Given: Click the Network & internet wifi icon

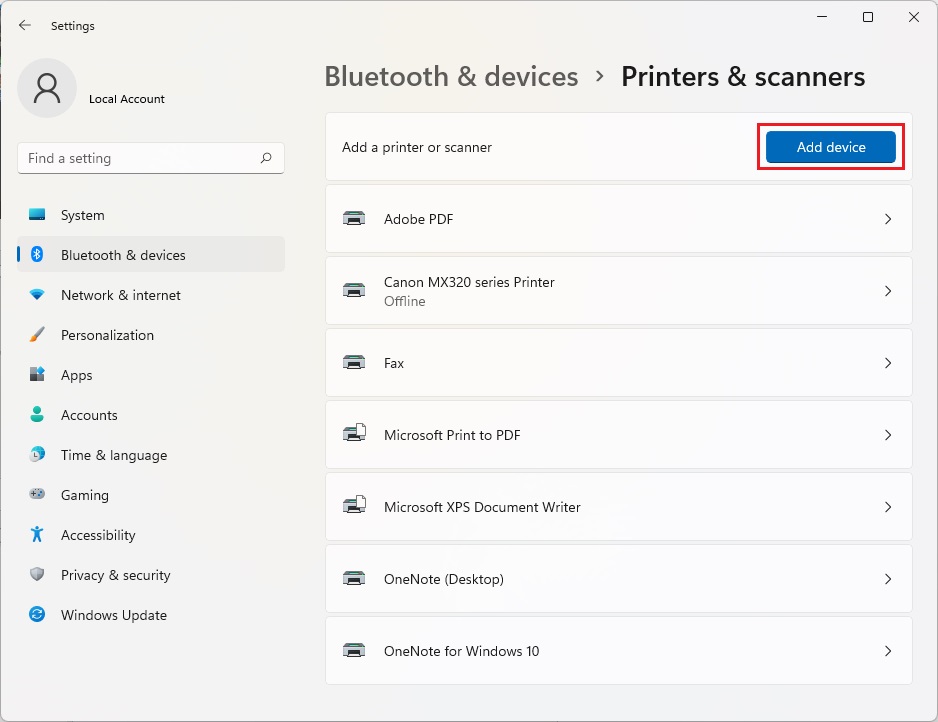Looking at the screenshot, I should pos(37,295).
